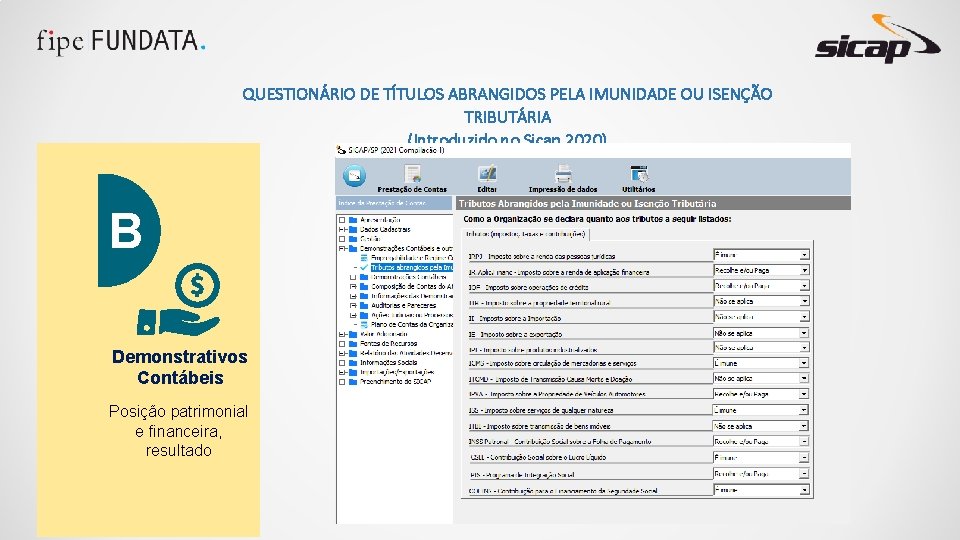Viewport: 960px width, 540px height.
Task: Open the IPI produtos industrializados dropdown
Action: (804, 348)
